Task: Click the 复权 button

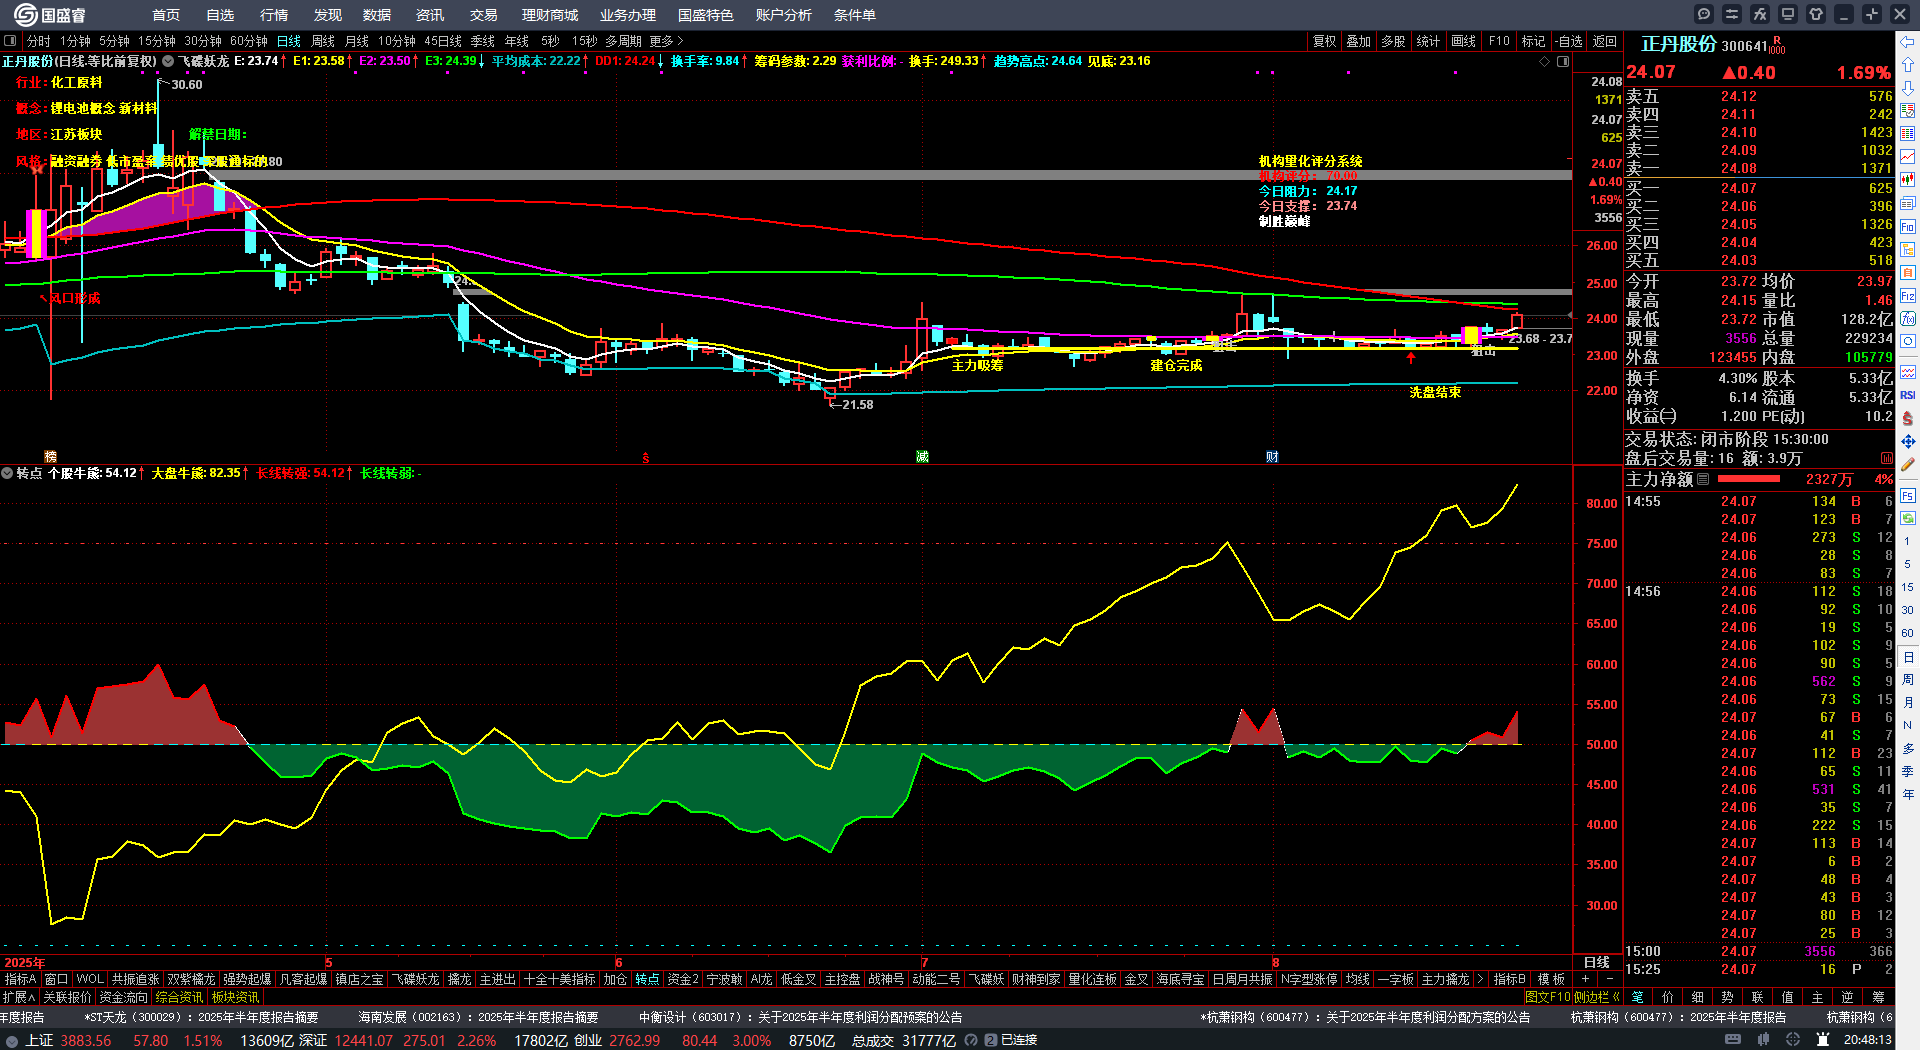Action: (x=1325, y=41)
